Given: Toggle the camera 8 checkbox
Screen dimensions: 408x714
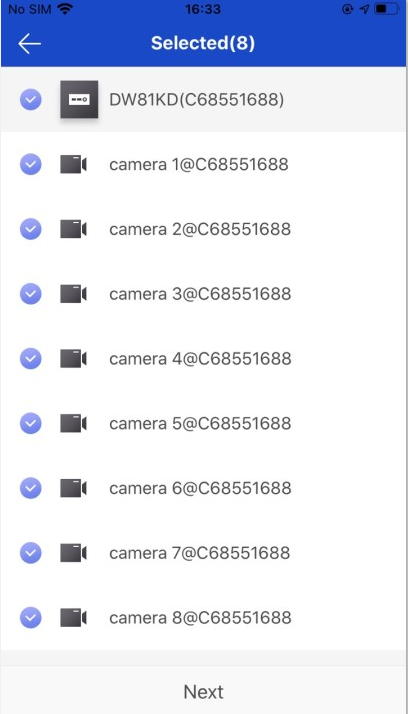Looking at the screenshot, I should coord(31,617).
